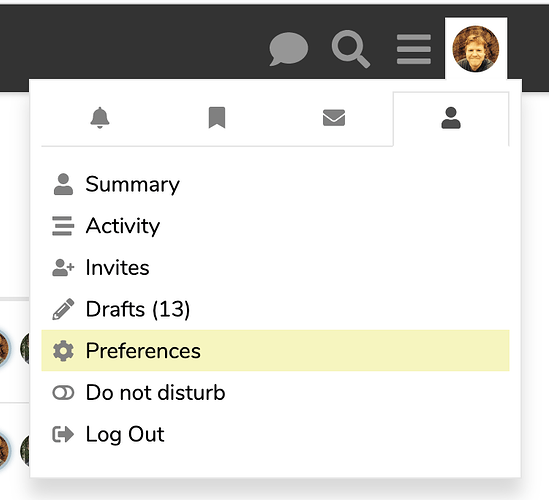
Task: Switch to the messages envelope tab
Action: pos(334,118)
